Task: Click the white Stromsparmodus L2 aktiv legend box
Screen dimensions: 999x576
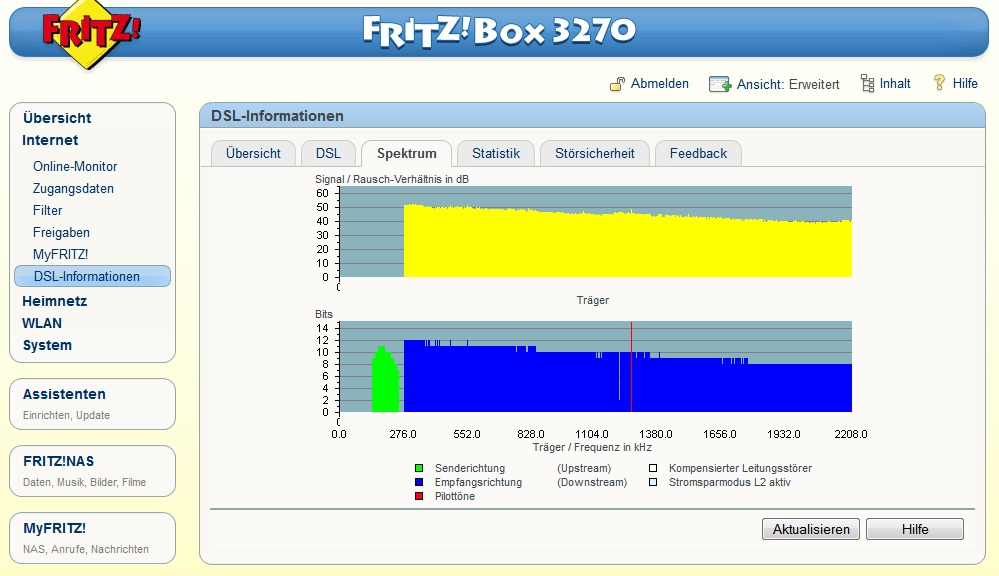Action: click(653, 482)
